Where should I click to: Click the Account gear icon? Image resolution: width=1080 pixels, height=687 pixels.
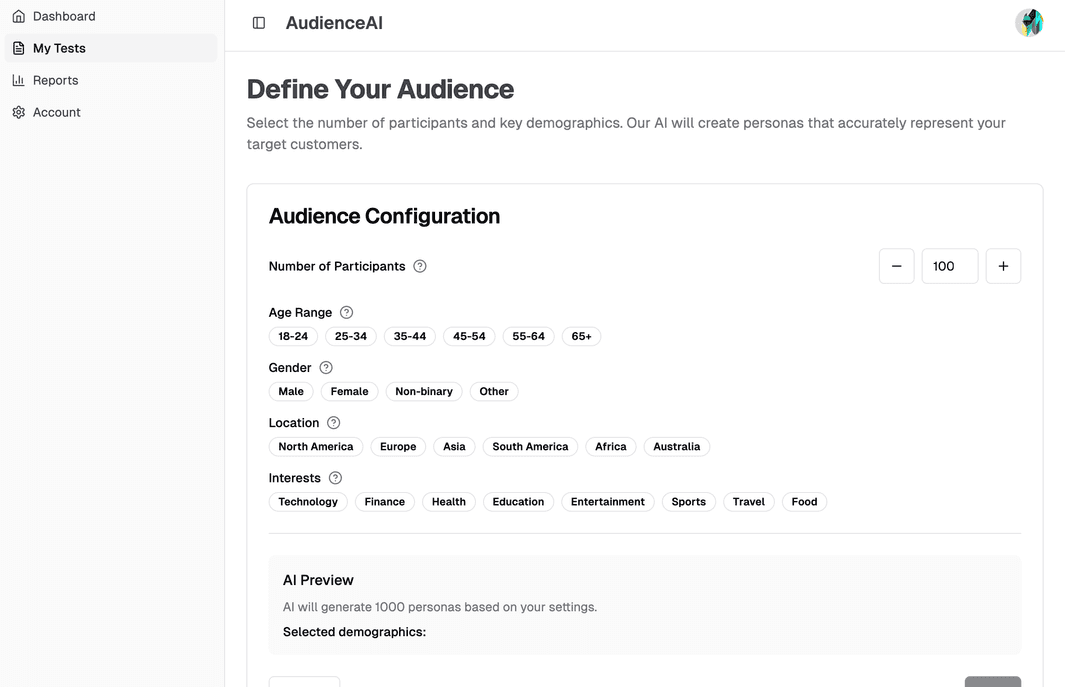click(19, 112)
